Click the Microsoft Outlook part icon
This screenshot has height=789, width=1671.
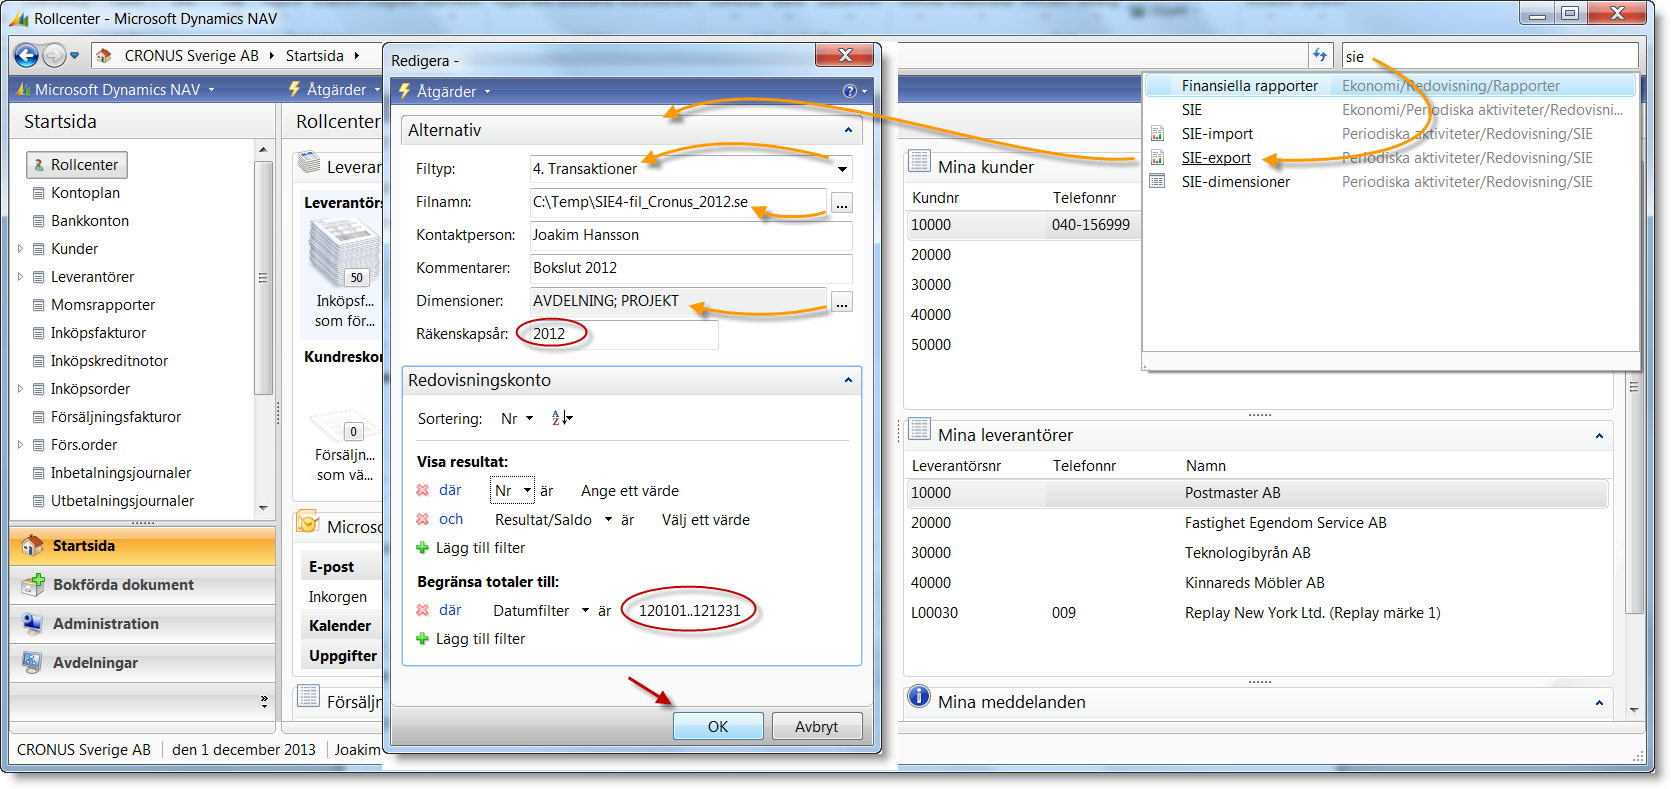click(x=308, y=523)
